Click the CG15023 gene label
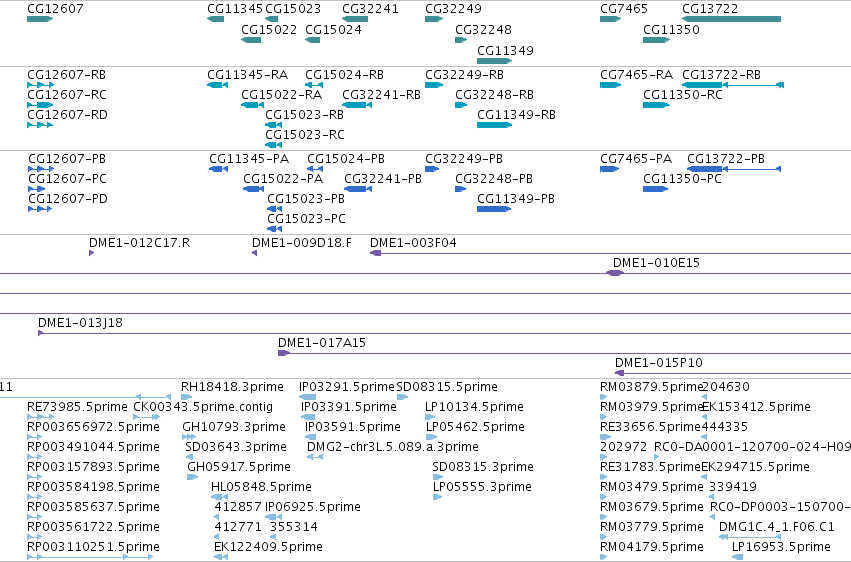Viewport: 851px width, 562px height. 293,9
